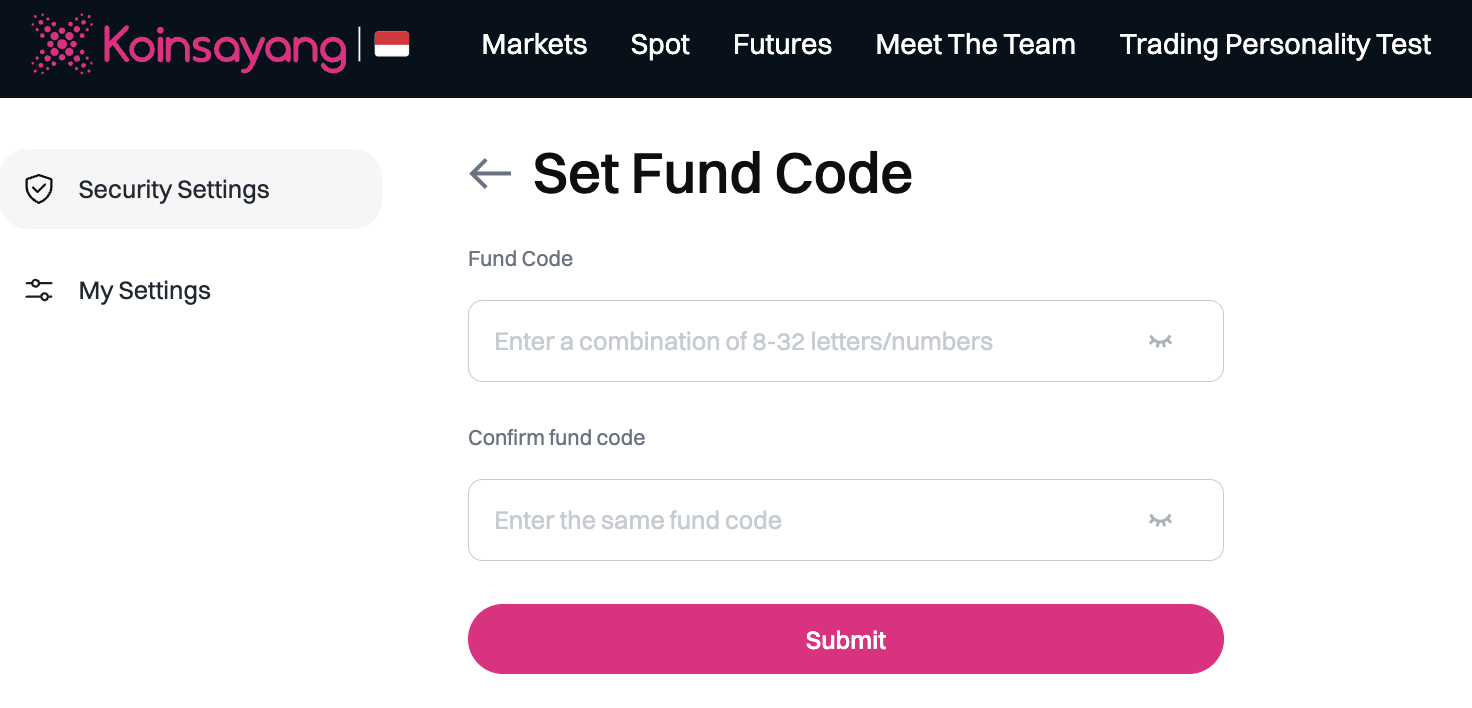Open Trading Personality Test in the navbar
This screenshot has width=1472, height=708.
1275,45
